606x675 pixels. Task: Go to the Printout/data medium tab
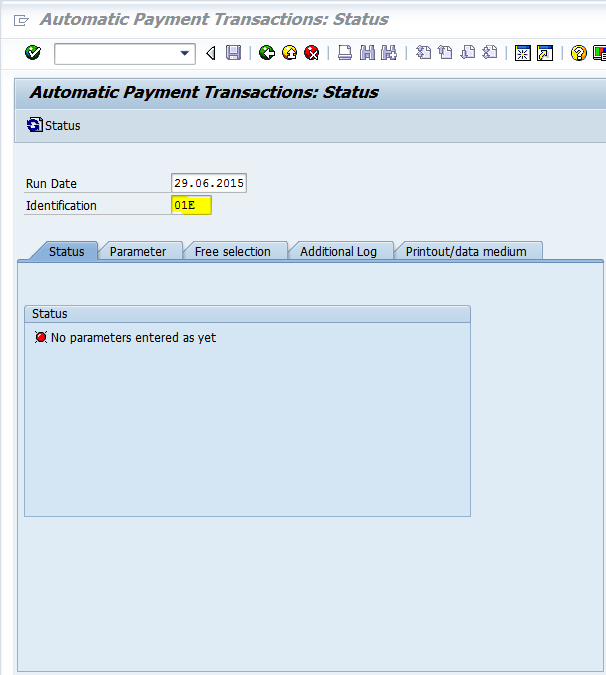pos(465,251)
